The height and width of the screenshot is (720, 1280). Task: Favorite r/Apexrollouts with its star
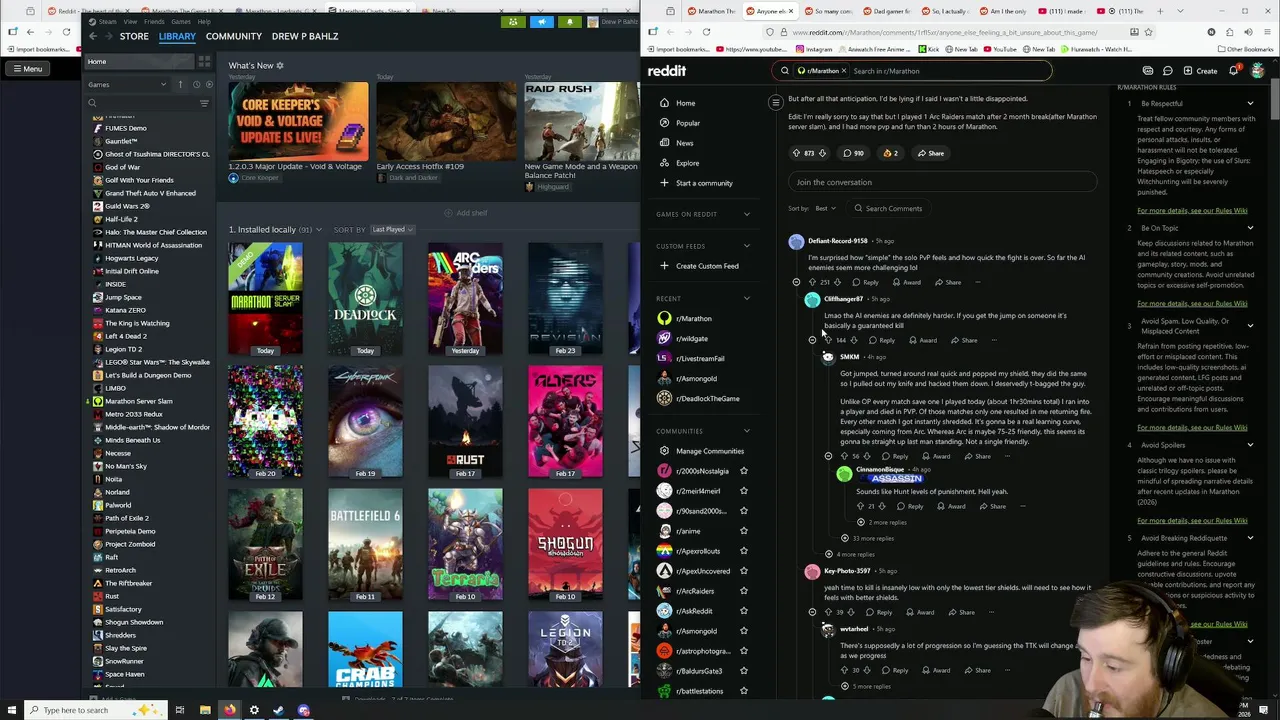coord(743,551)
